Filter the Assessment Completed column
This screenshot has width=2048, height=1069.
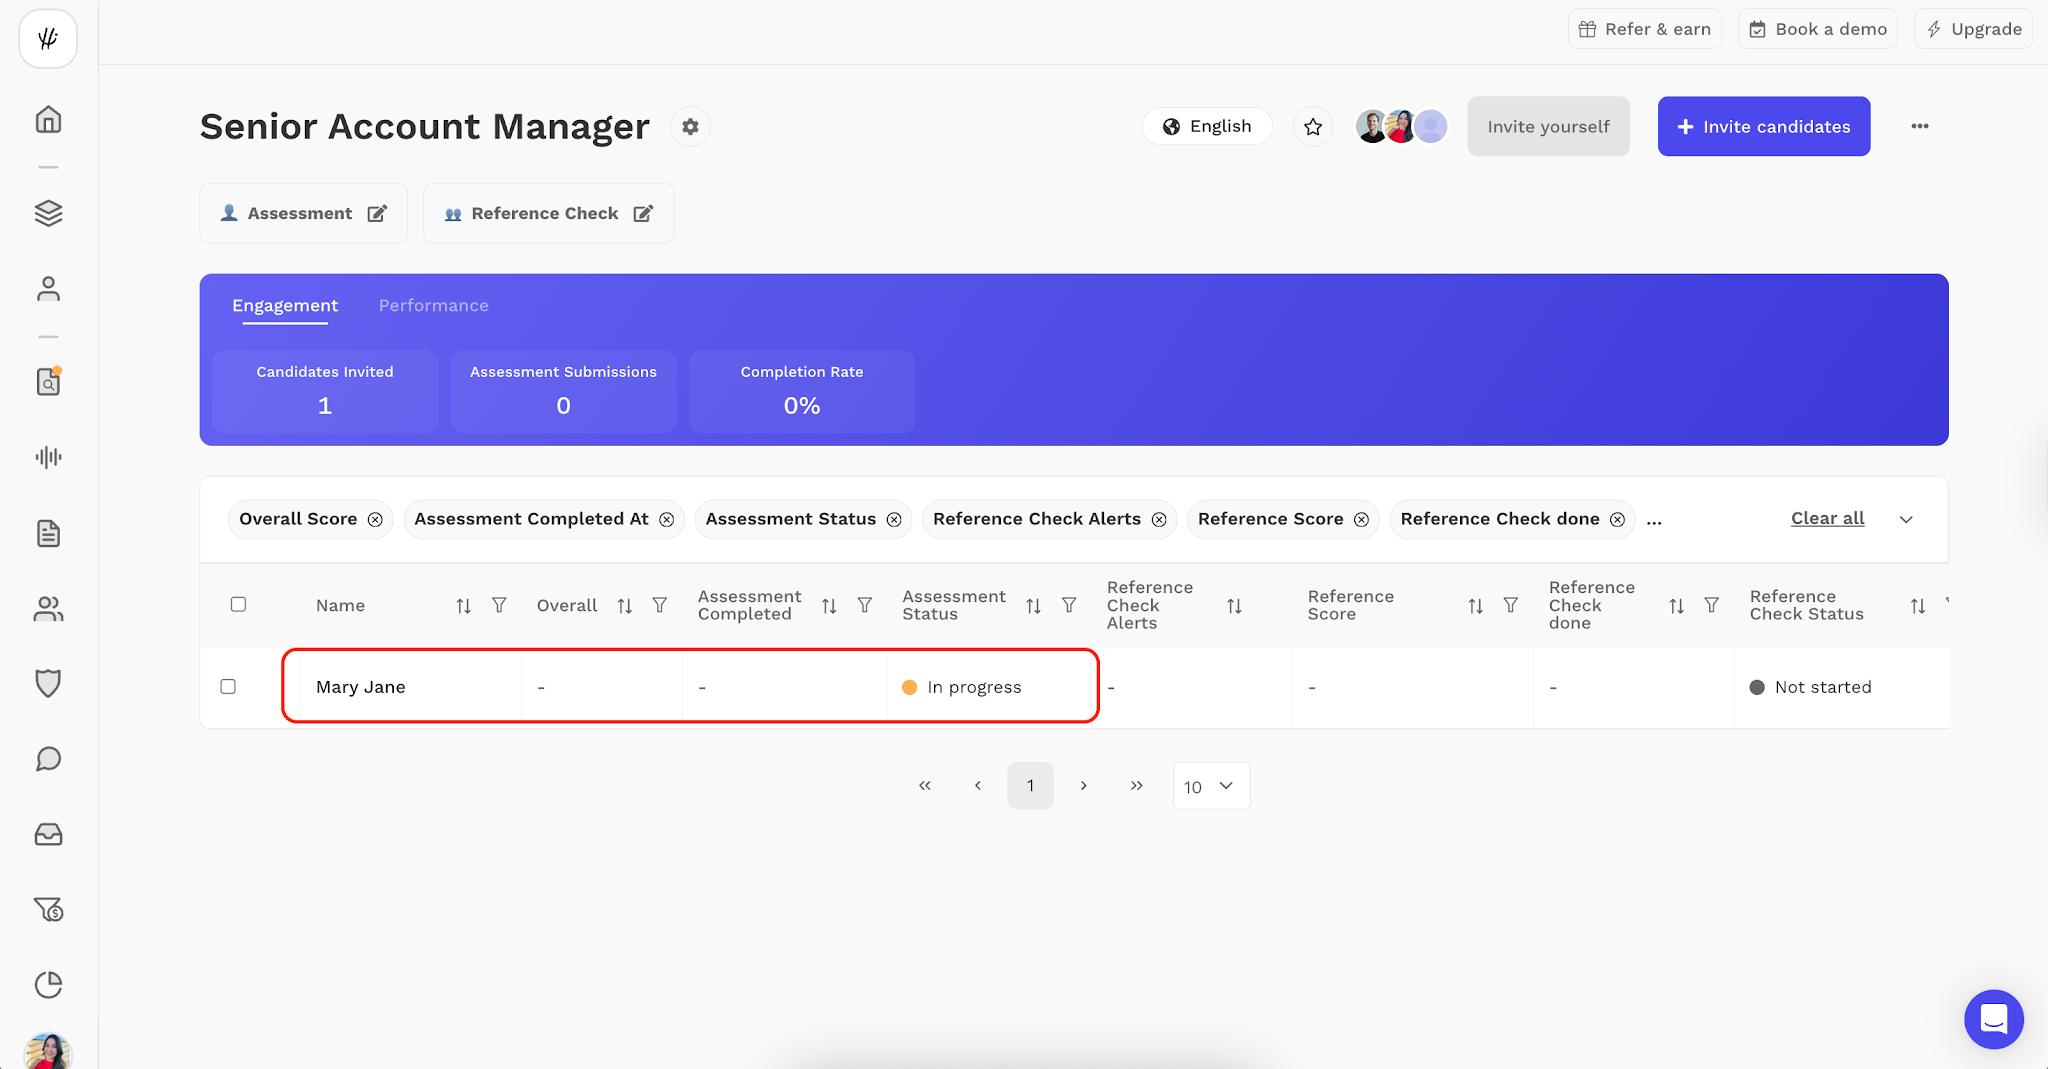point(865,605)
